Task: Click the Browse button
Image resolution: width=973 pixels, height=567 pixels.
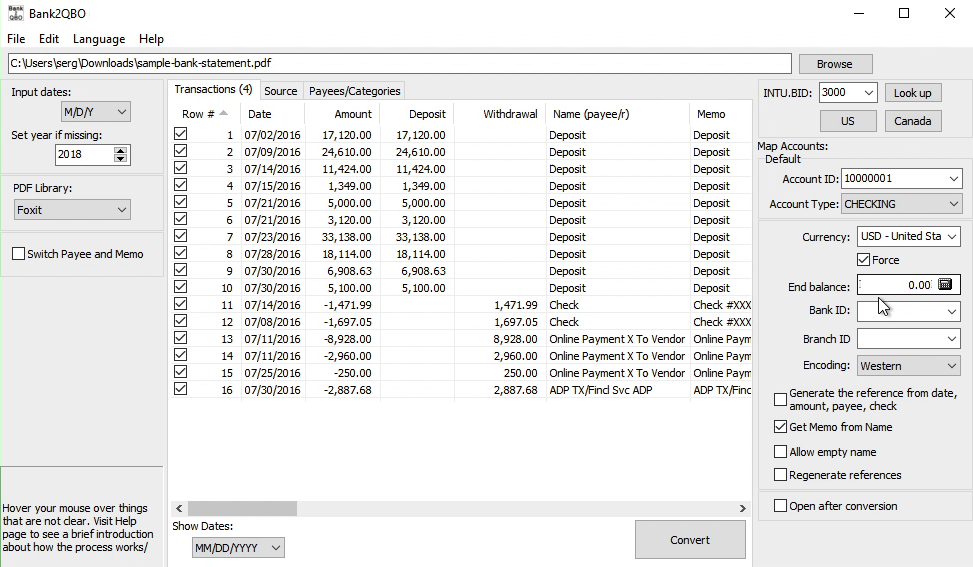Action: click(x=835, y=64)
